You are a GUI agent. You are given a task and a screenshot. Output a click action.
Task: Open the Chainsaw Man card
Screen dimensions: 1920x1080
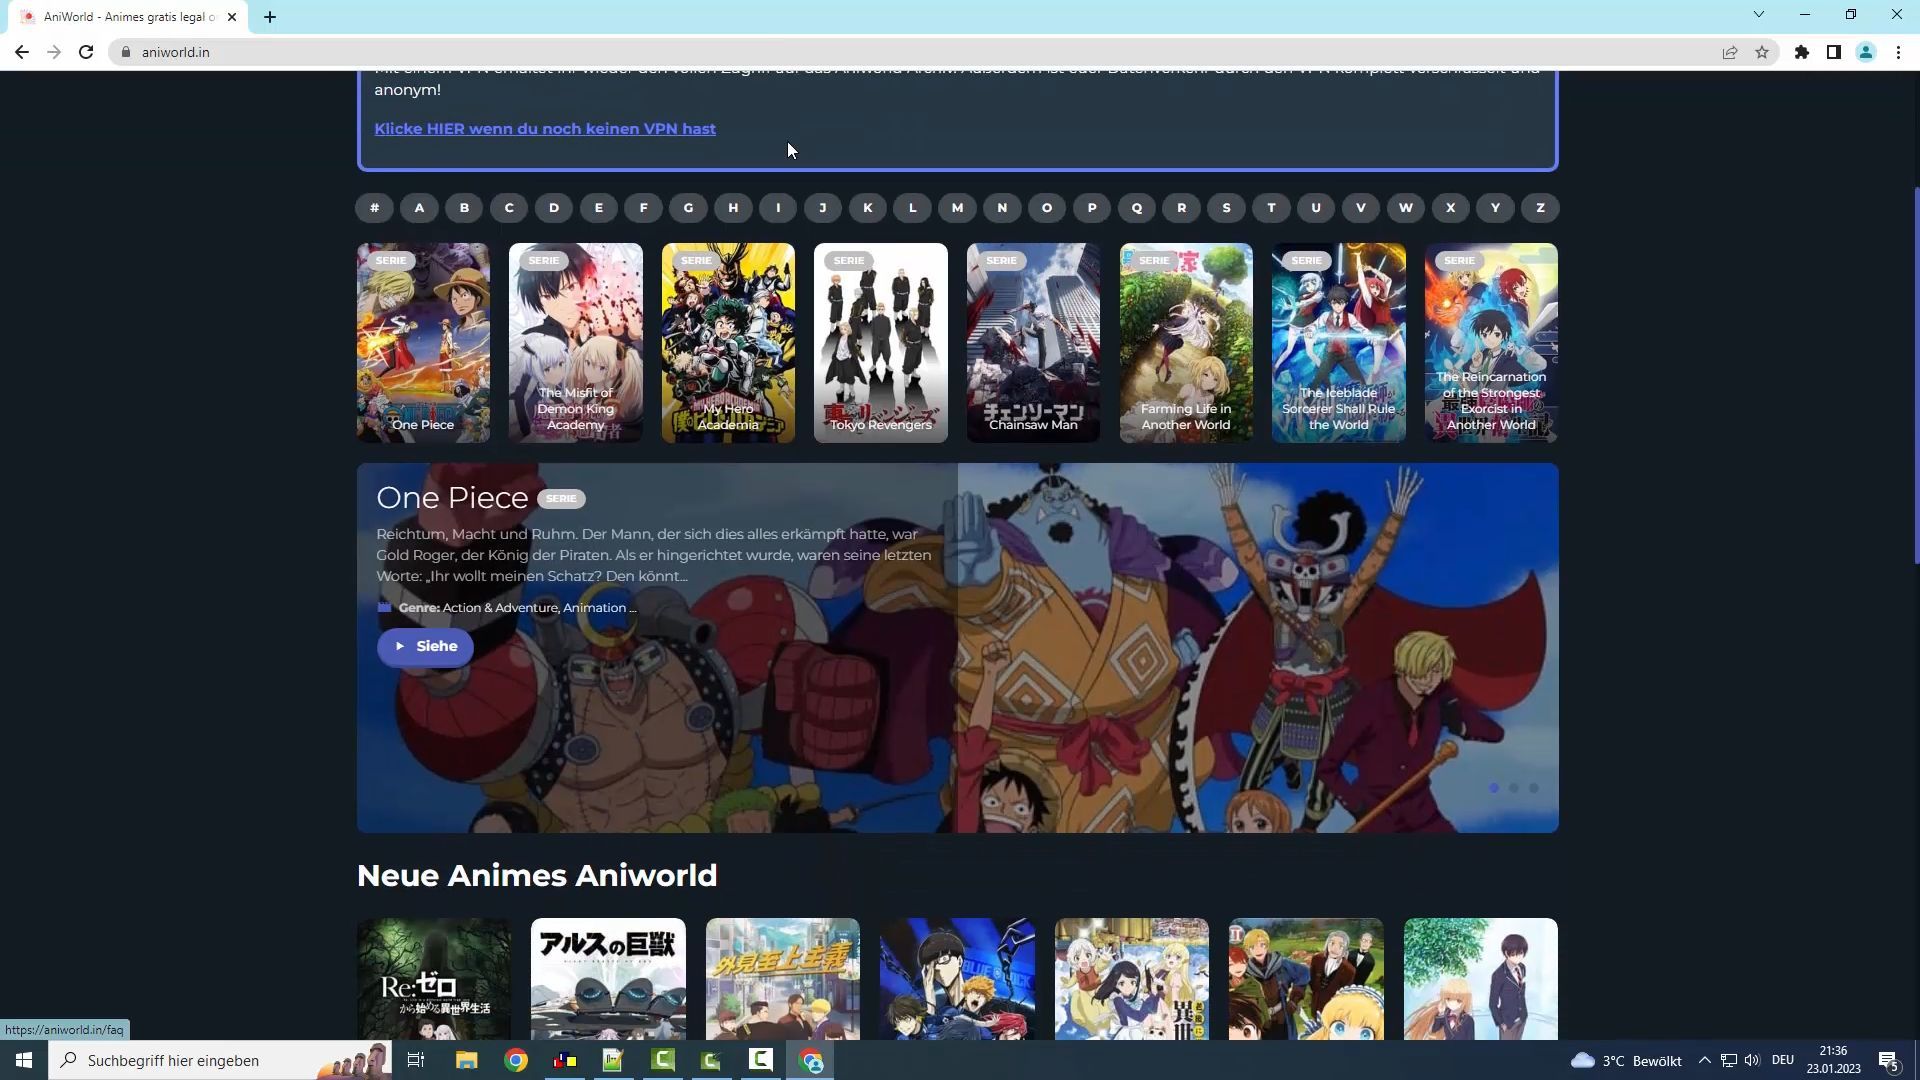pyautogui.click(x=1033, y=342)
